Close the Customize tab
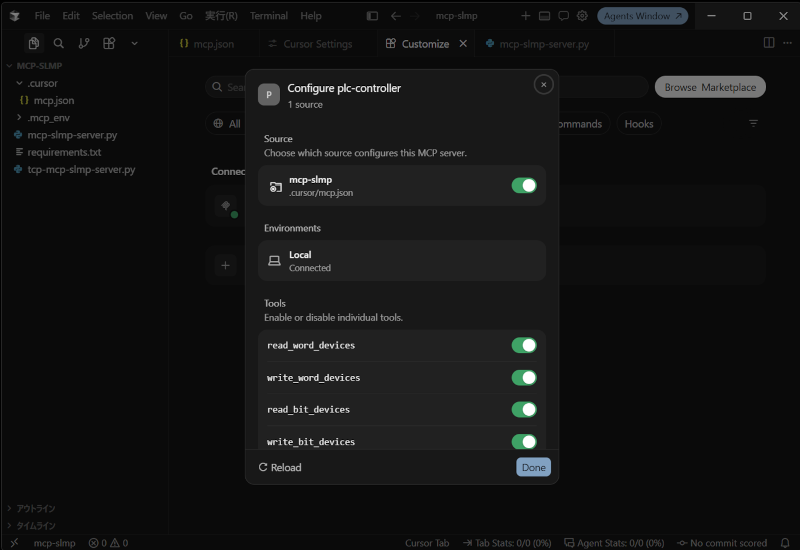Viewport: 800px width, 550px height. [x=463, y=43]
